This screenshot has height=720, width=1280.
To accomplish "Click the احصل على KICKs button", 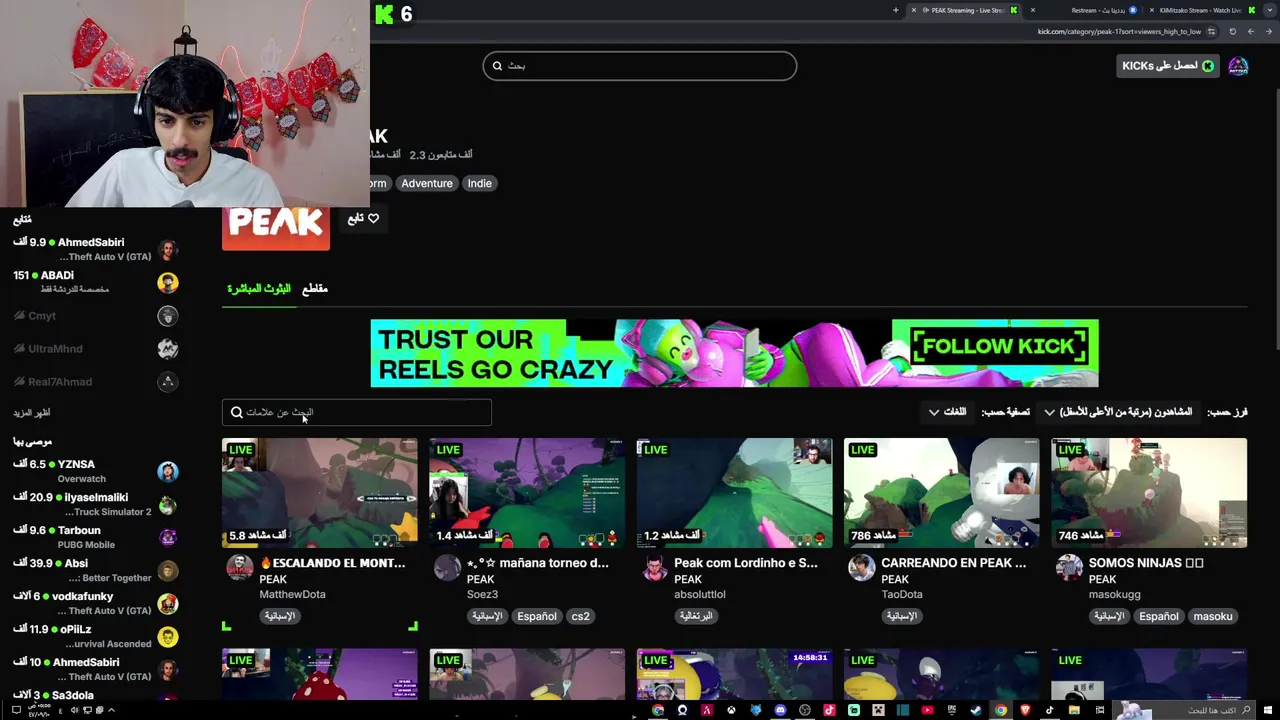I will coord(1167,66).
